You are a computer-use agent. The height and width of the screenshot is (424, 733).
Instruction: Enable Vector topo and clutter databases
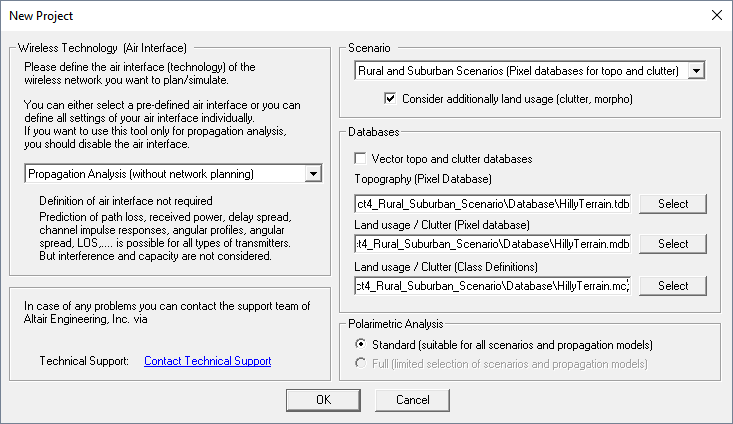pyautogui.click(x=361, y=158)
